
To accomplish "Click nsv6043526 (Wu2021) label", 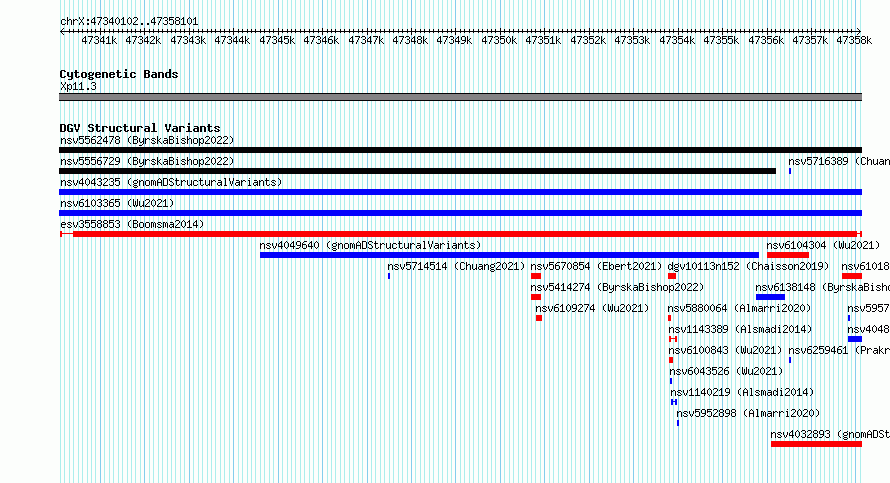I will coord(726,371).
